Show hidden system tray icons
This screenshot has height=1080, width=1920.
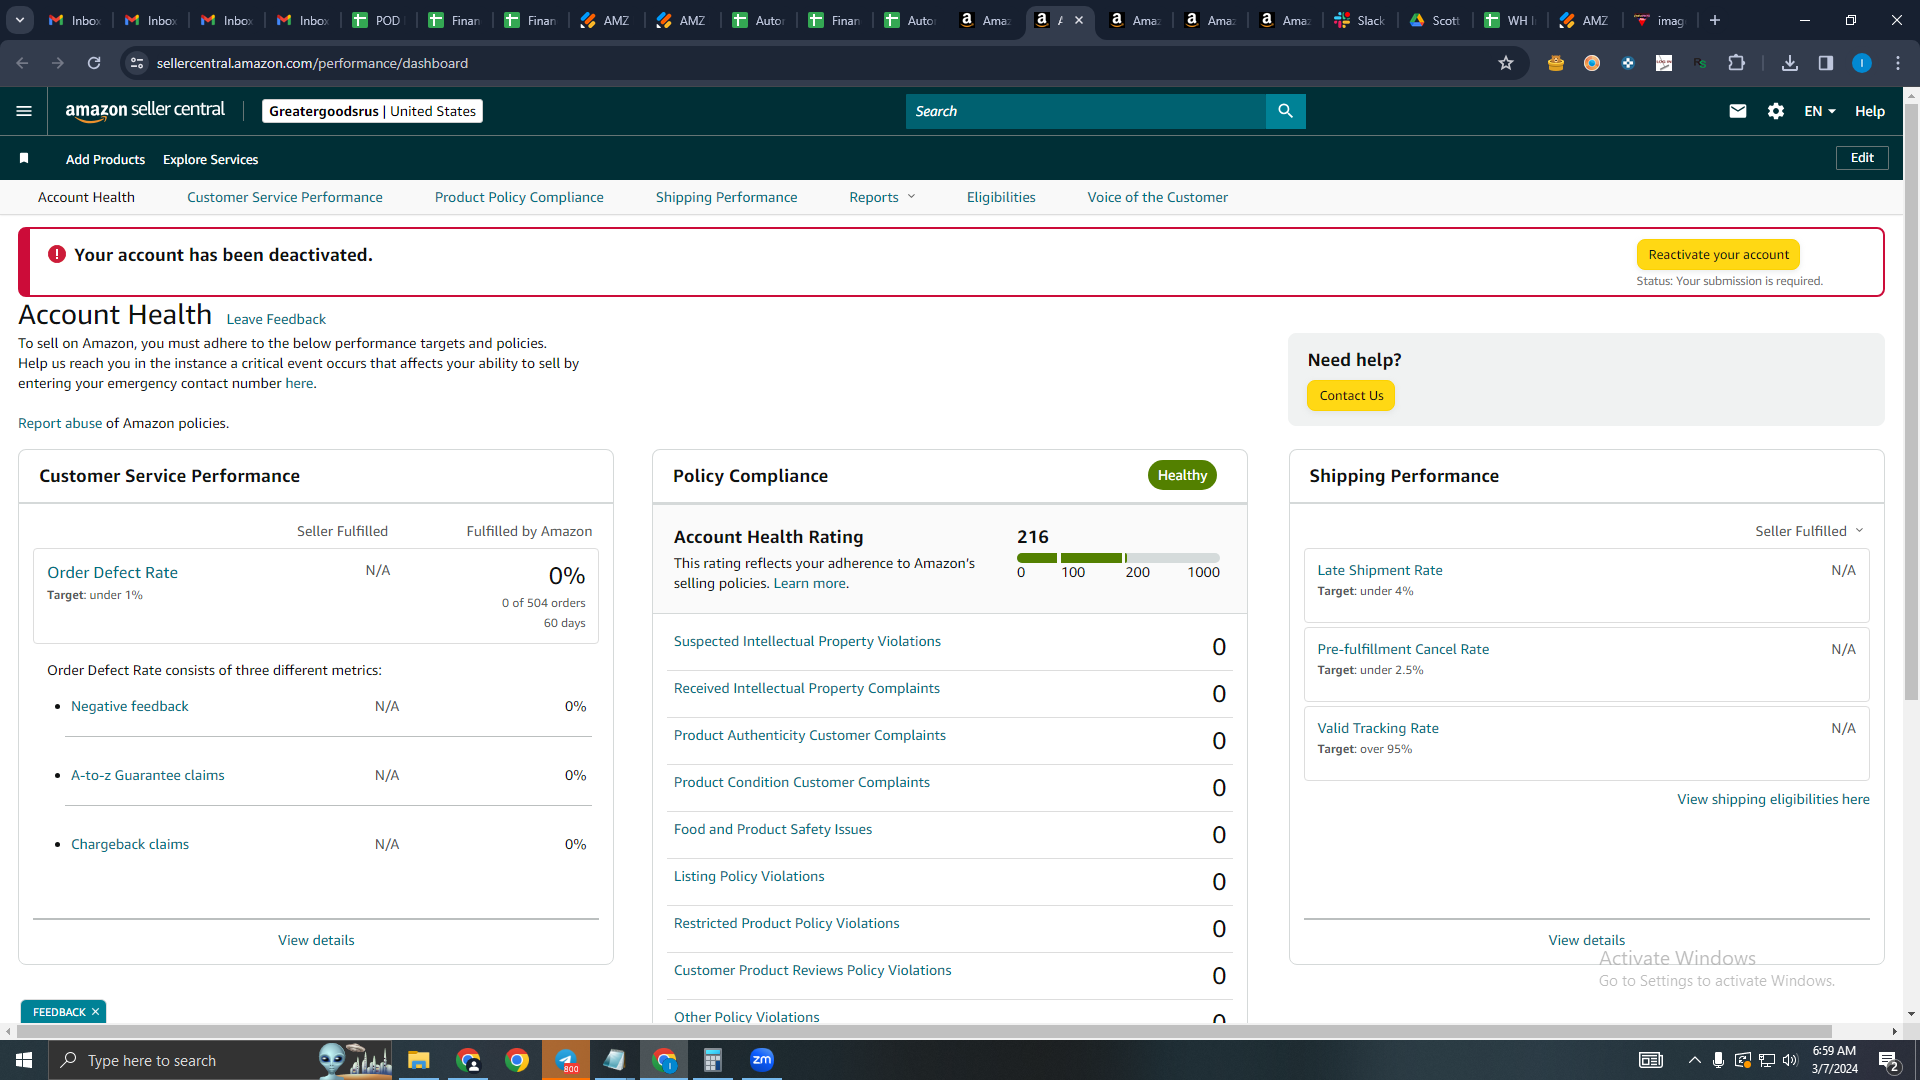[1694, 1060]
